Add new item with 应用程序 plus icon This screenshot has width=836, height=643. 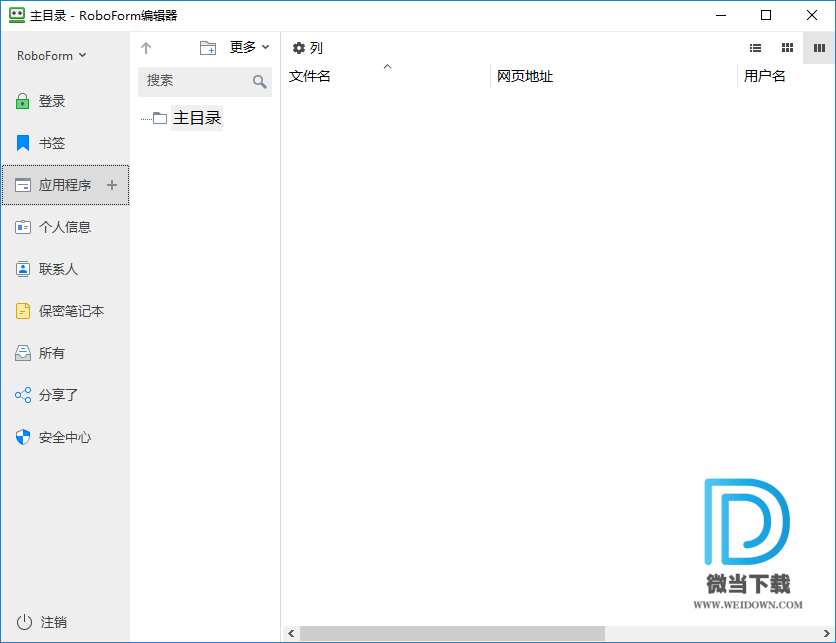(111, 185)
